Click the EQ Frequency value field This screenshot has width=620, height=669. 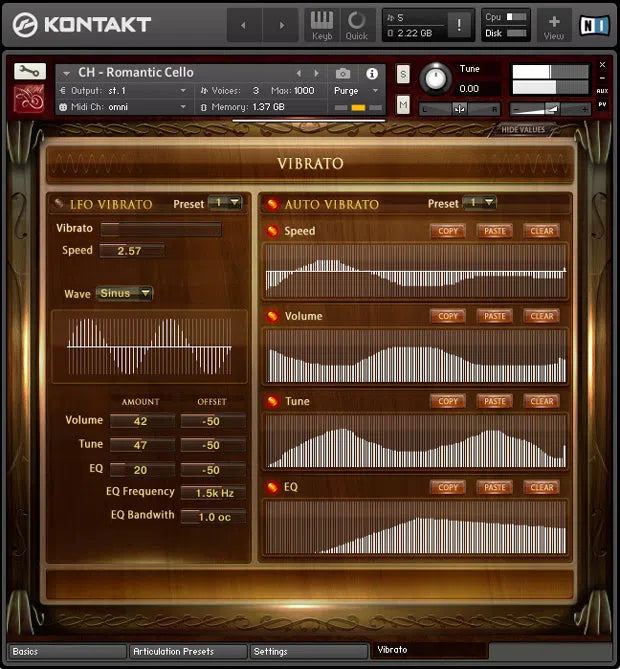pos(213,493)
